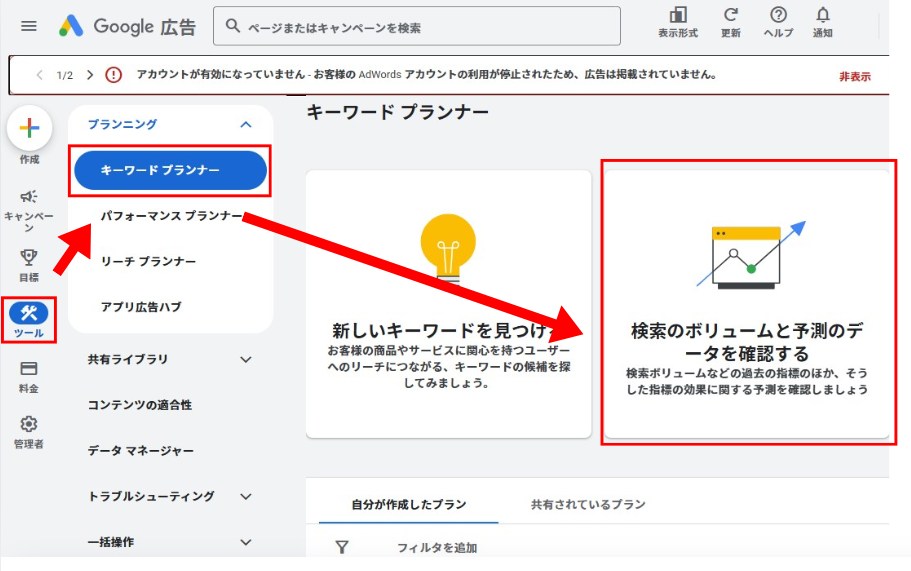This screenshot has width=911, height=571.
Task: Select the 自分が作成したプラン tab
Action: (408, 505)
